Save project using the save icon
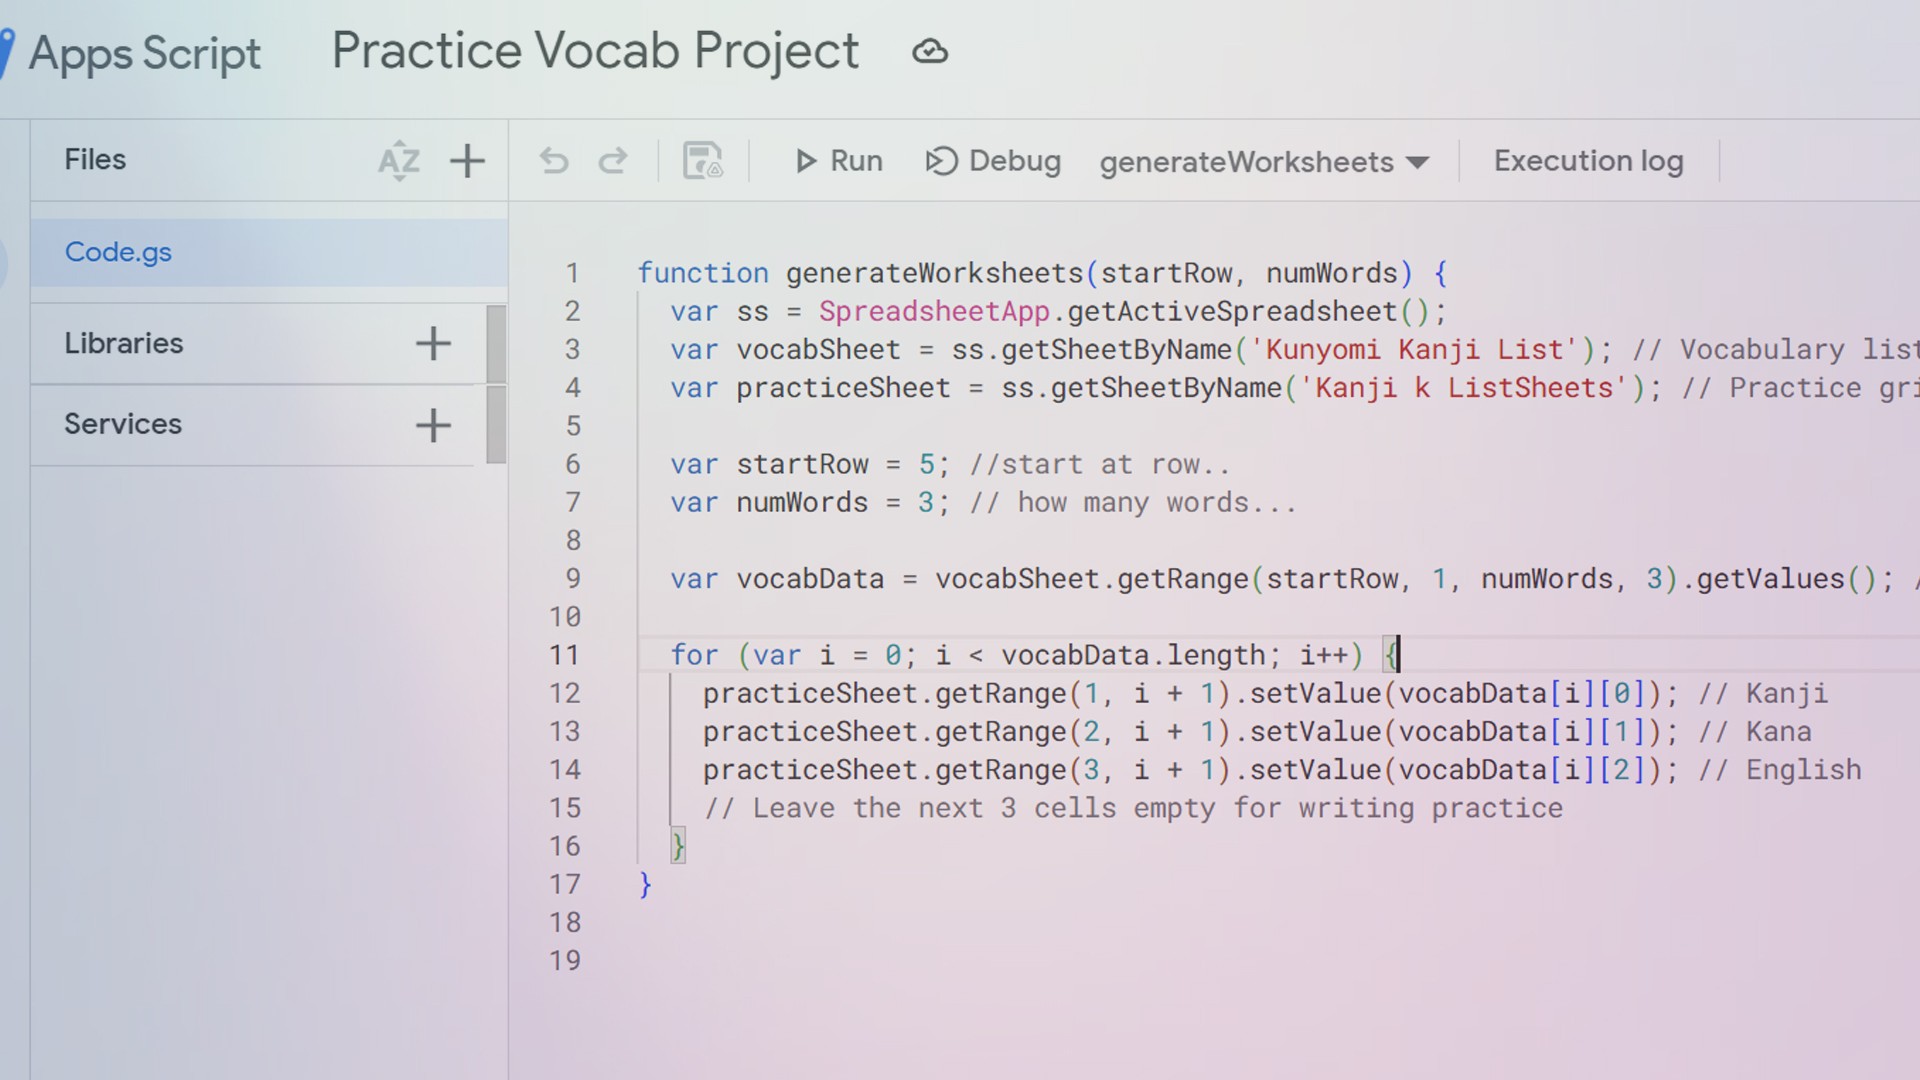This screenshot has width=1920, height=1080. [x=702, y=161]
